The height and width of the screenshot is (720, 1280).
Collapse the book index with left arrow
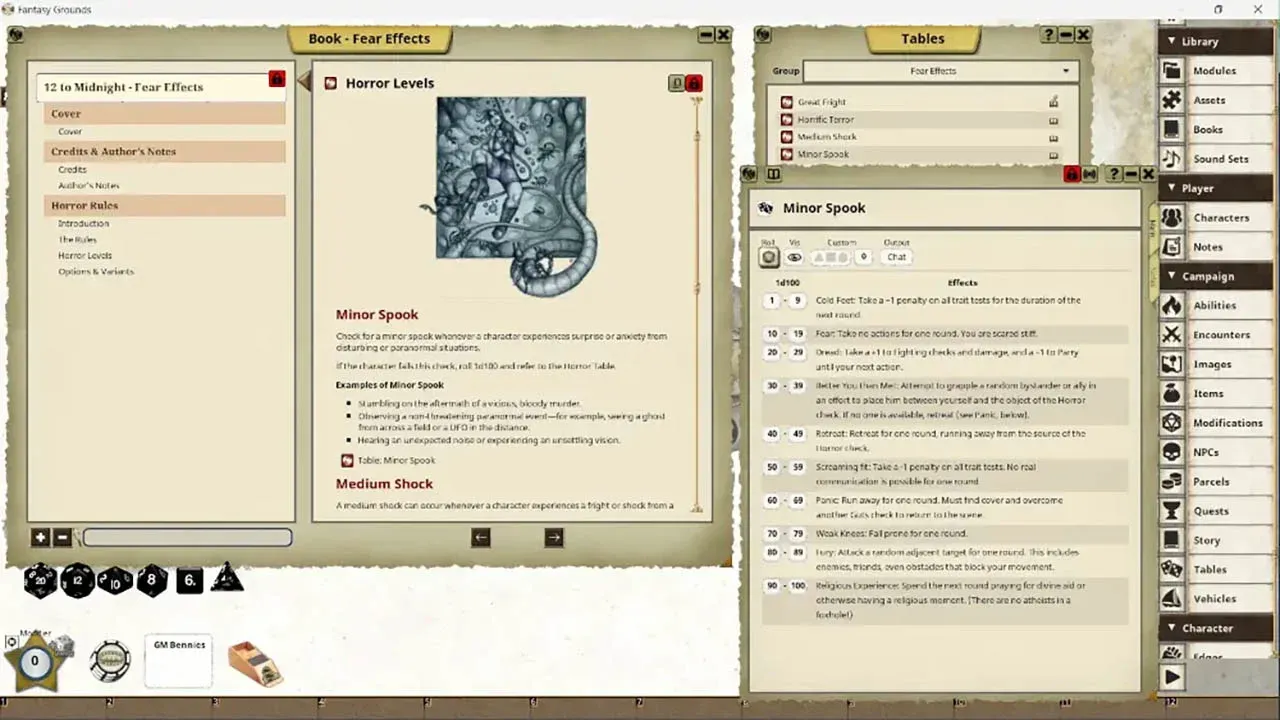pyautogui.click(x=304, y=80)
